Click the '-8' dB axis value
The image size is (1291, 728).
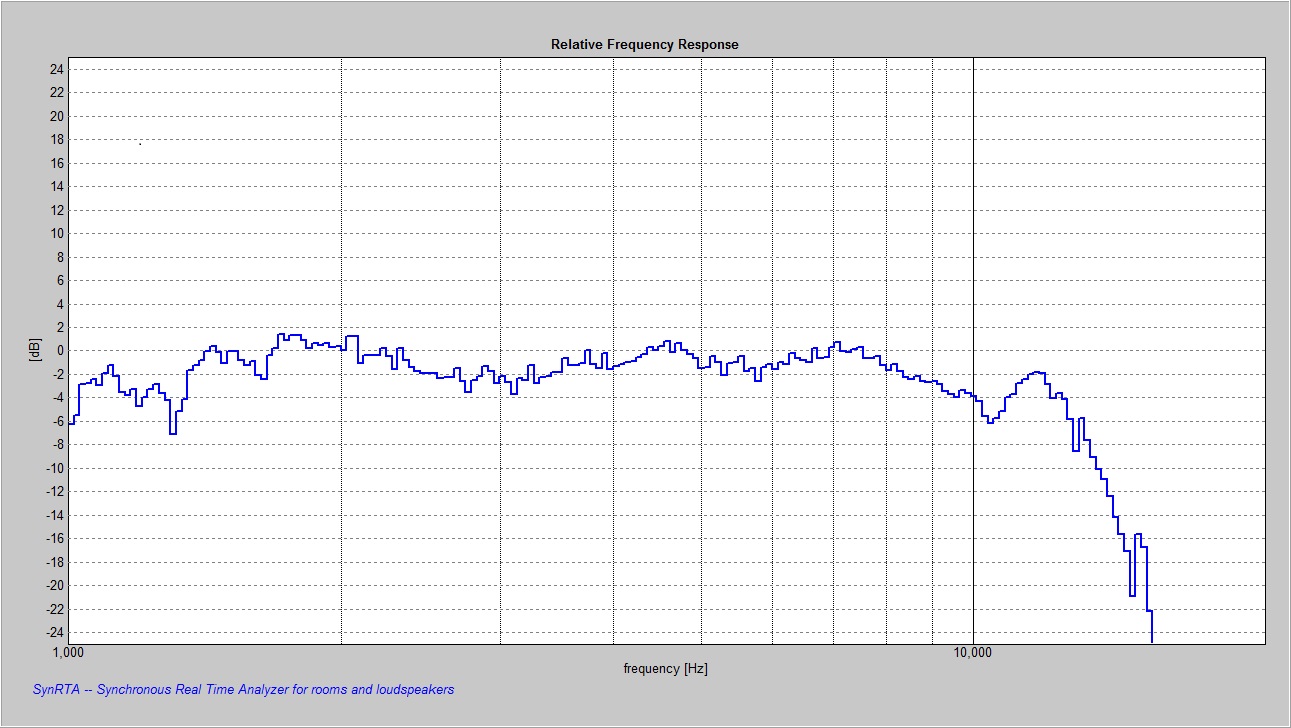[x=59, y=445]
